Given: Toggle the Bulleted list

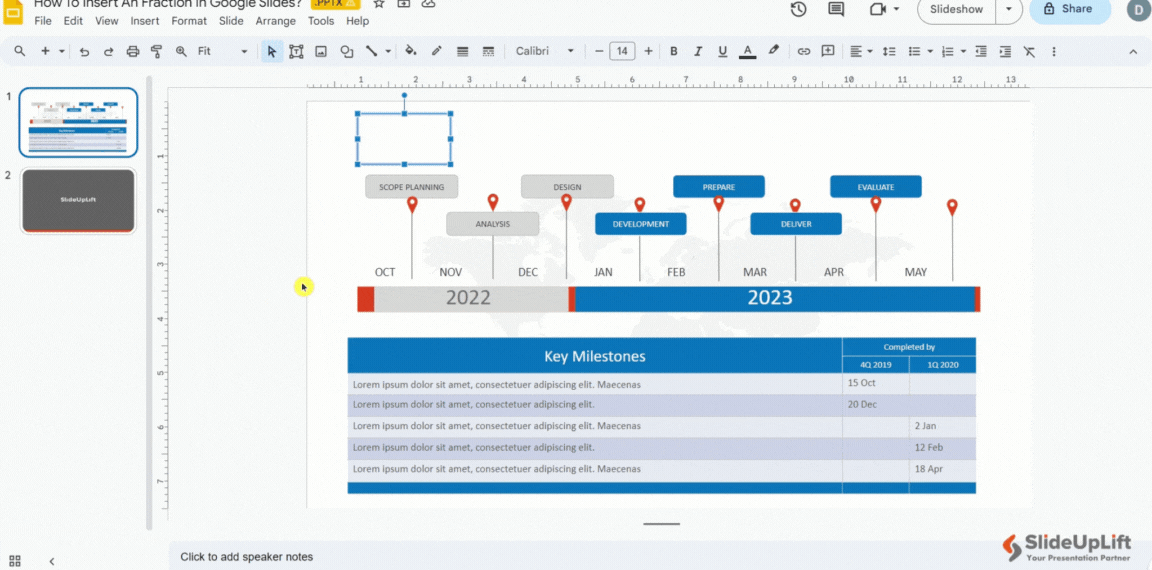Looking at the screenshot, I should coord(915,51).
